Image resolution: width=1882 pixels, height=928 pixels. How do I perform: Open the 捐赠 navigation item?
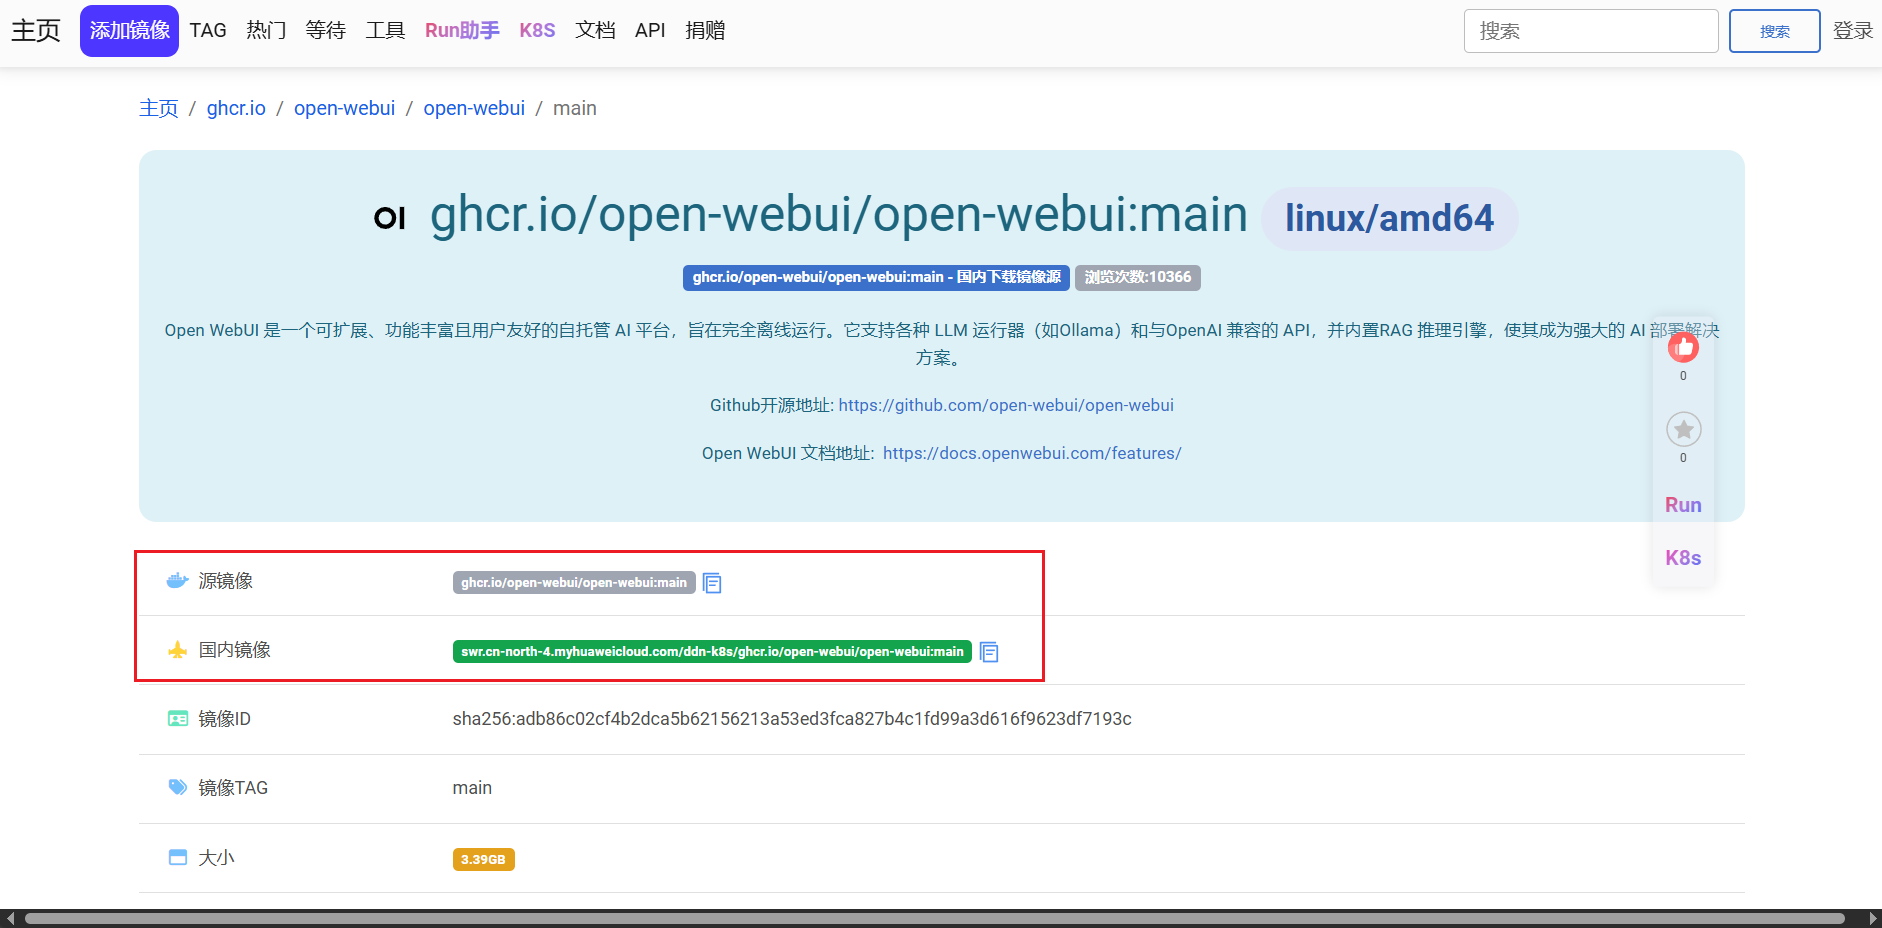pos(705,30)
